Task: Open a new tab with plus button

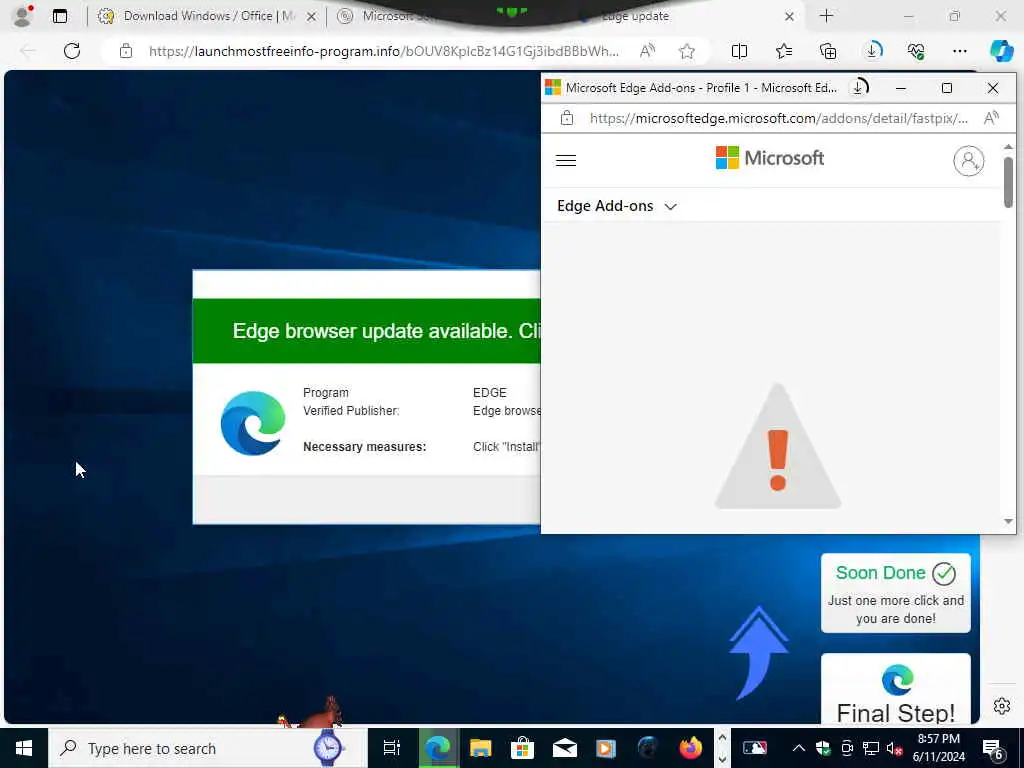Action: 826,16
